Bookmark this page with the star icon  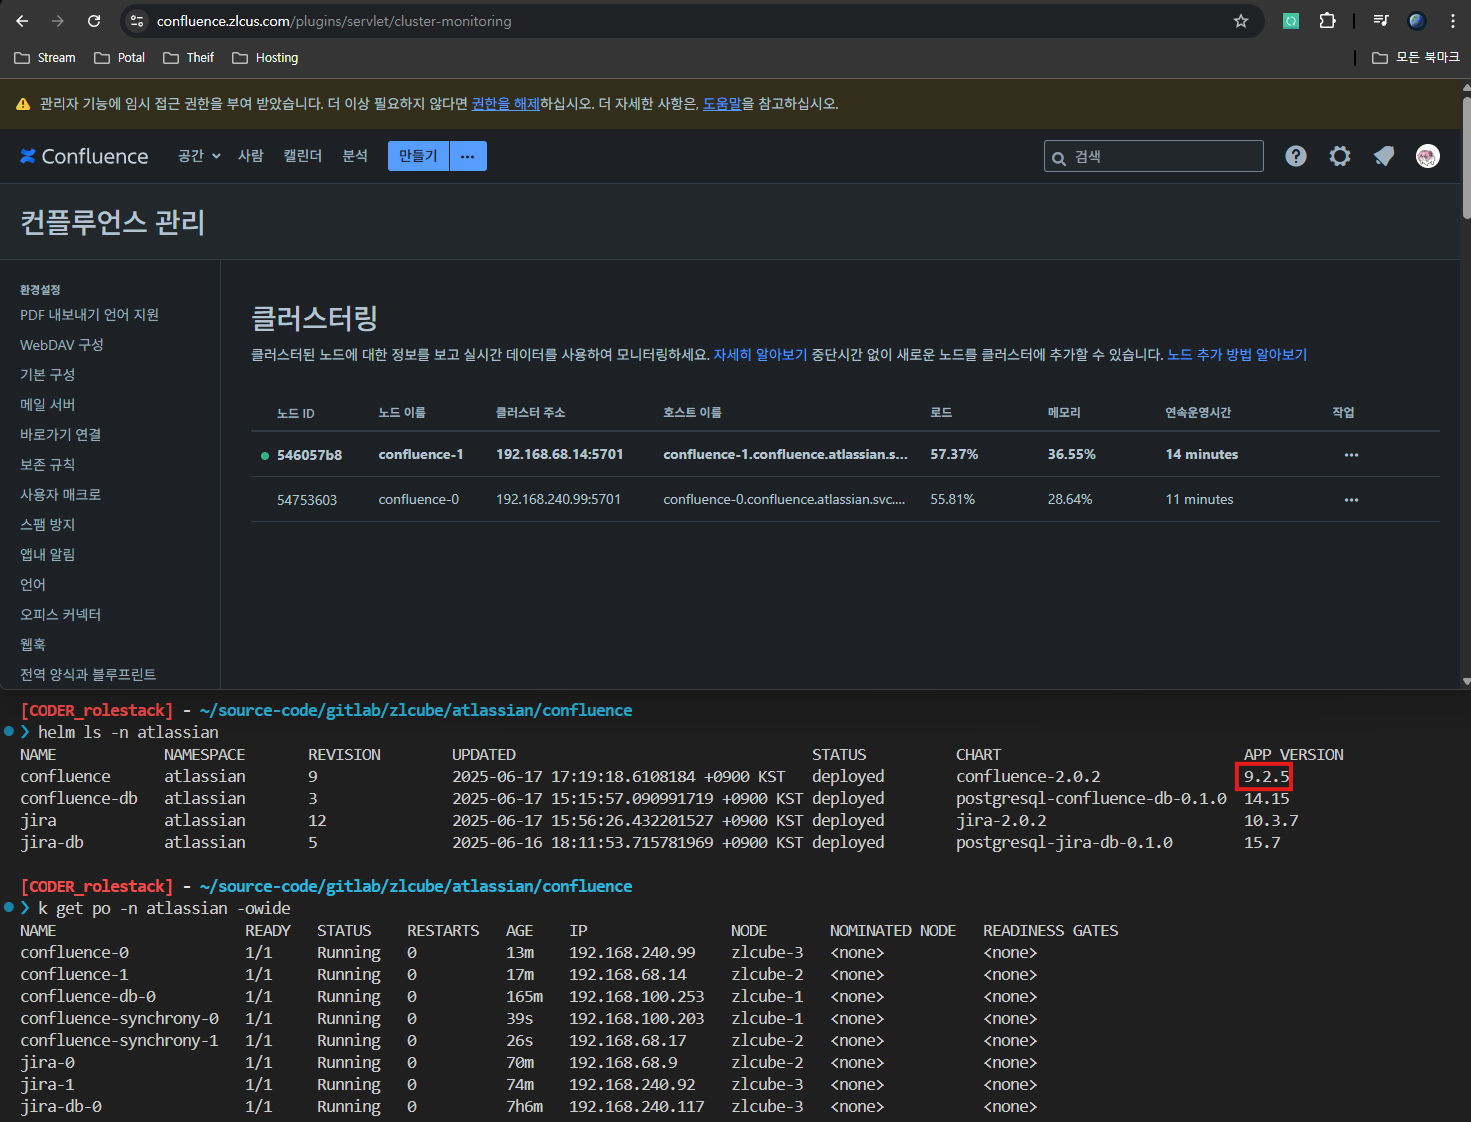pos(1241,21)
